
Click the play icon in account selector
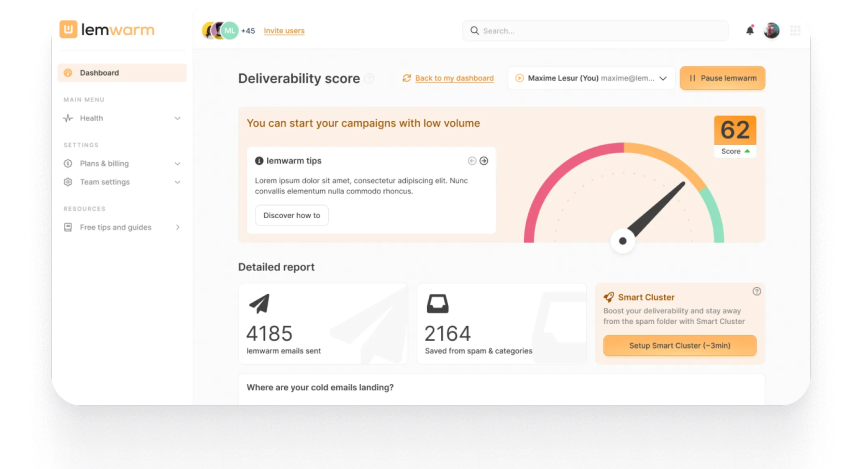click(x=519, y=78)
